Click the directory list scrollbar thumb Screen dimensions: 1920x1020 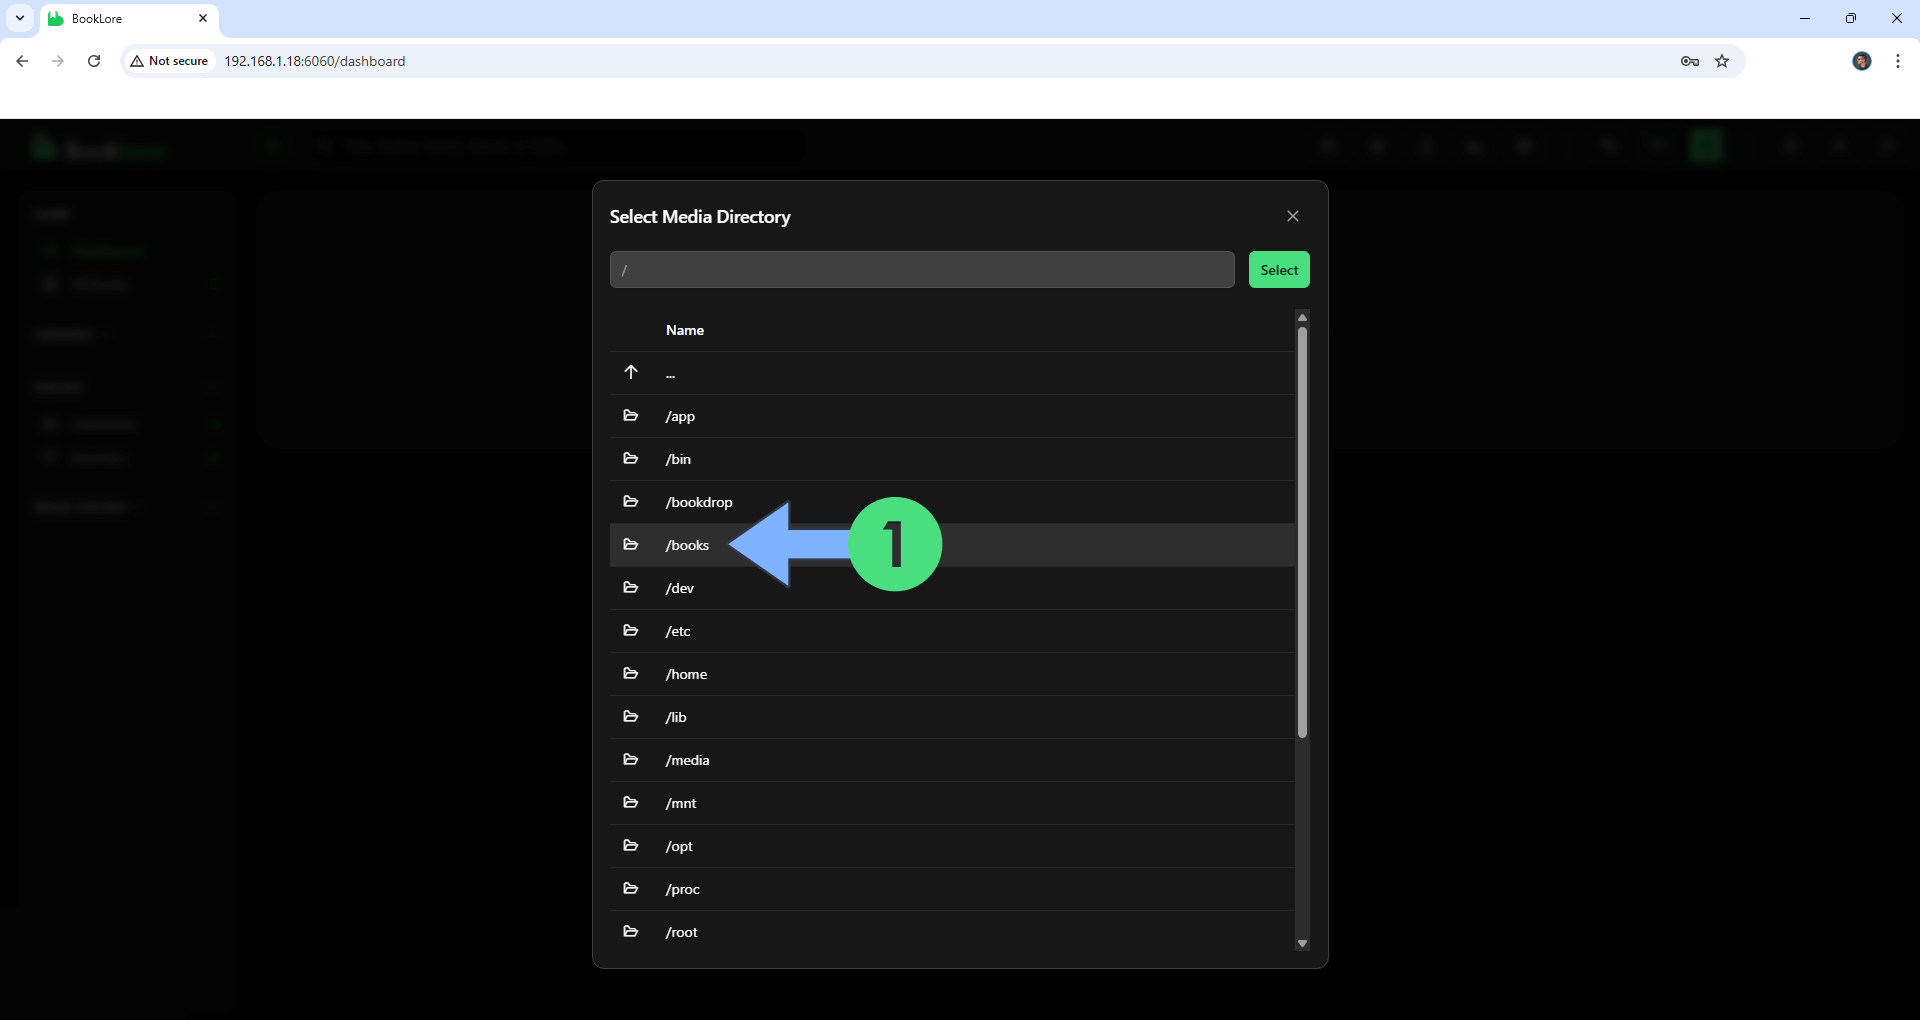point(1302,532)
